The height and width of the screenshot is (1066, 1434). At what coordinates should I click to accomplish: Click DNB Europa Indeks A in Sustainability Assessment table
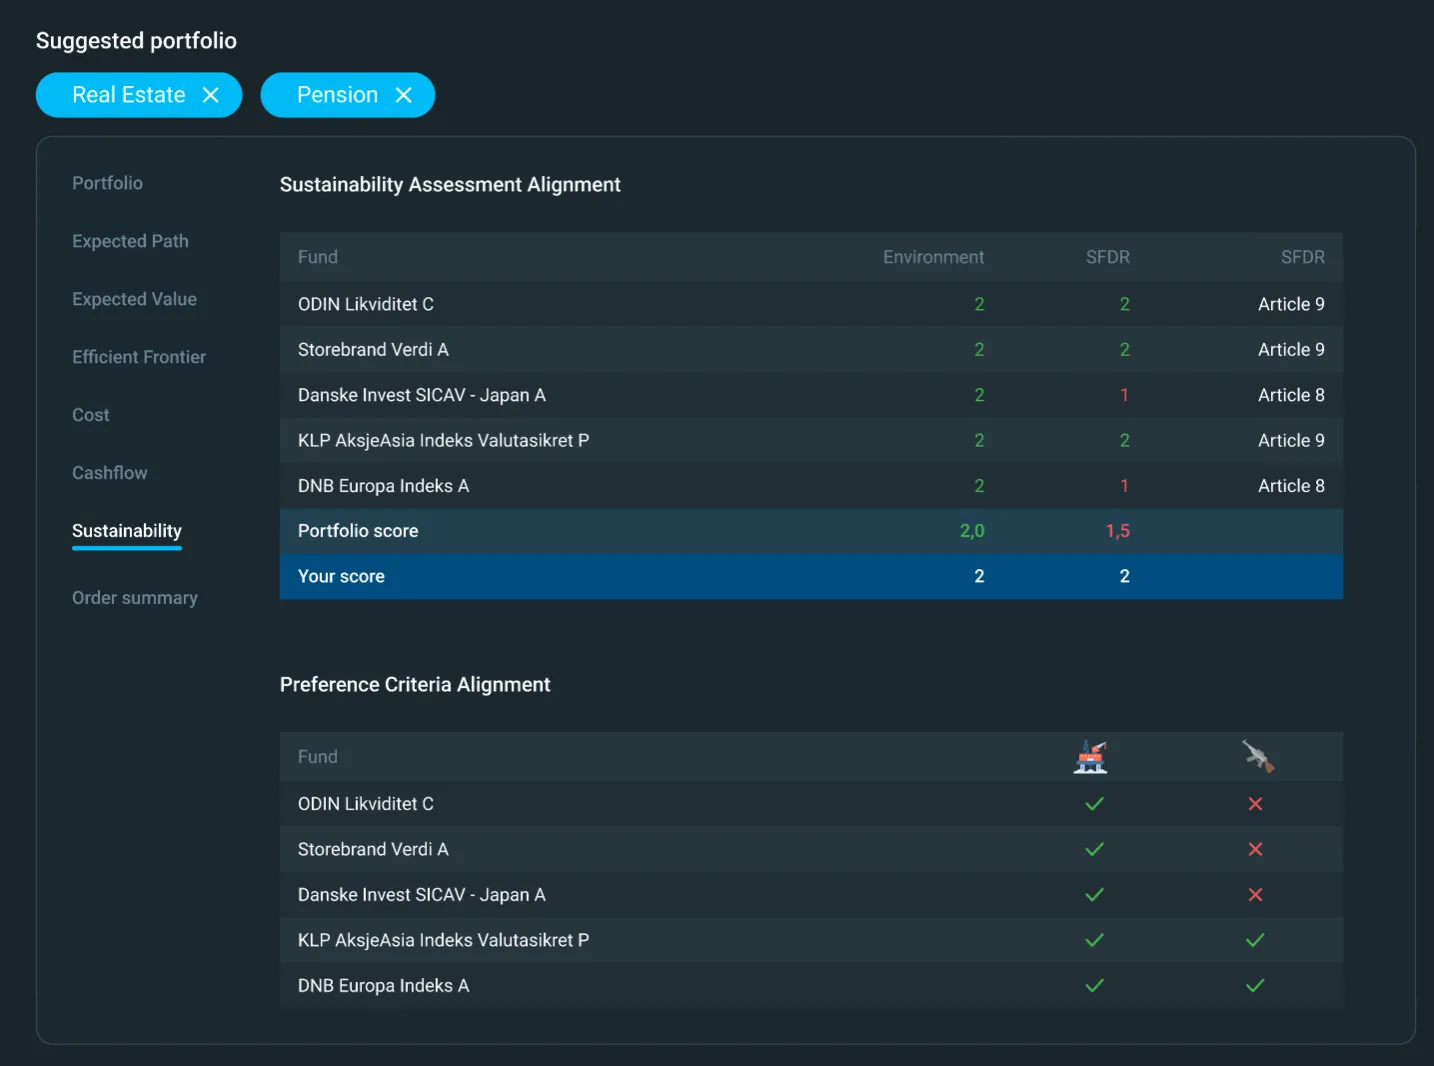tap(383, 486)
